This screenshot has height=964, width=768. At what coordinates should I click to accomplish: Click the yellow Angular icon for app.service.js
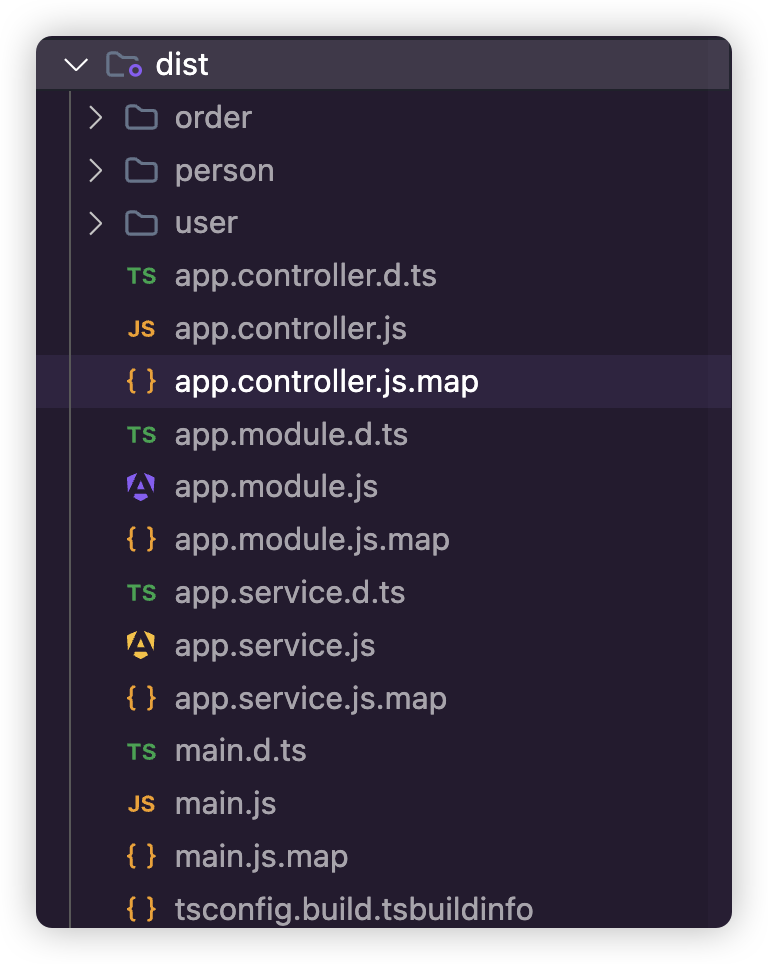pos(141,645)
